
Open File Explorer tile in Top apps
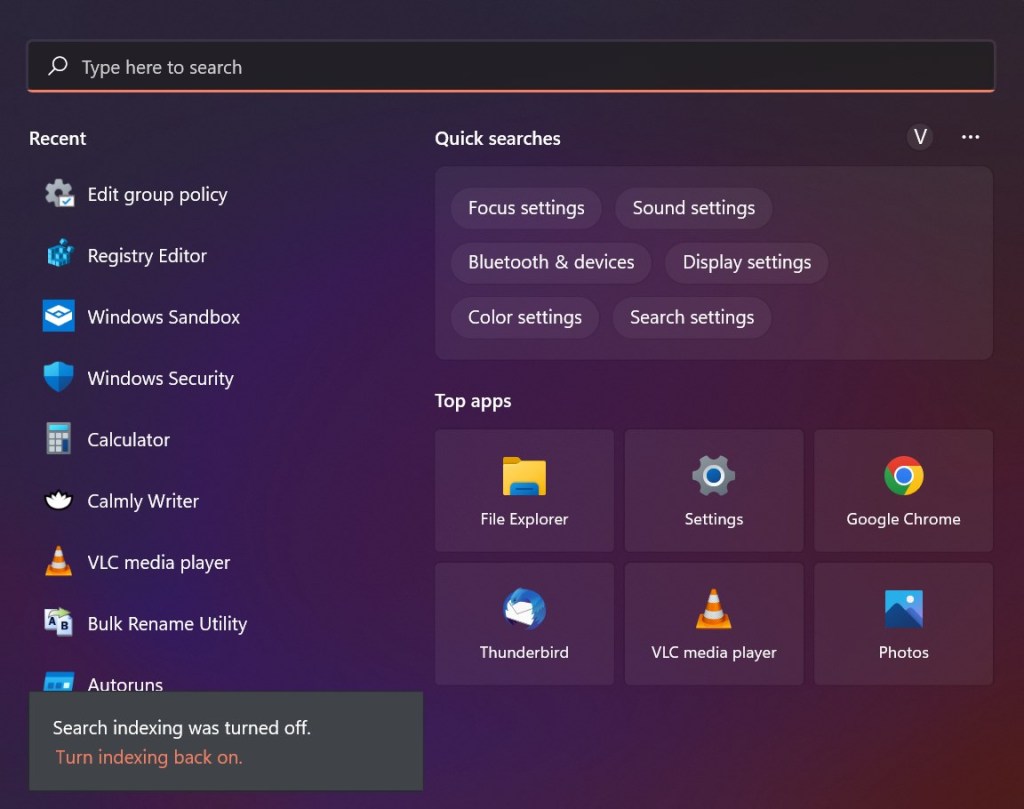tap(524, 491)
